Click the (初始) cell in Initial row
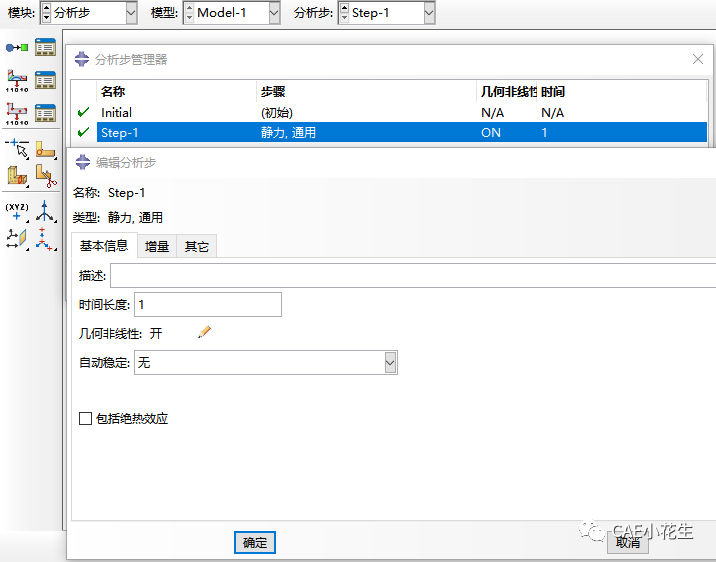The image size is (716, 562). 277,112
